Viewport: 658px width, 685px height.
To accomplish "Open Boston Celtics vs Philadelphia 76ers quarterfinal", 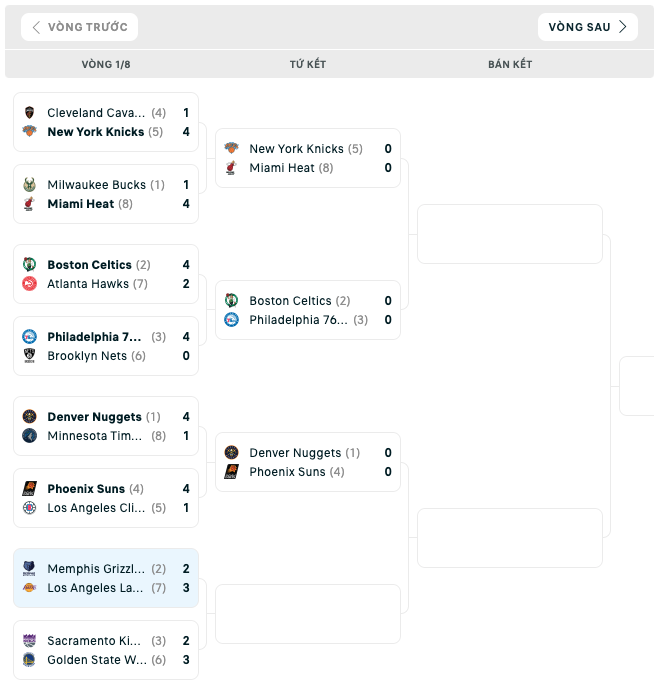I will click(x=308, y=310).
